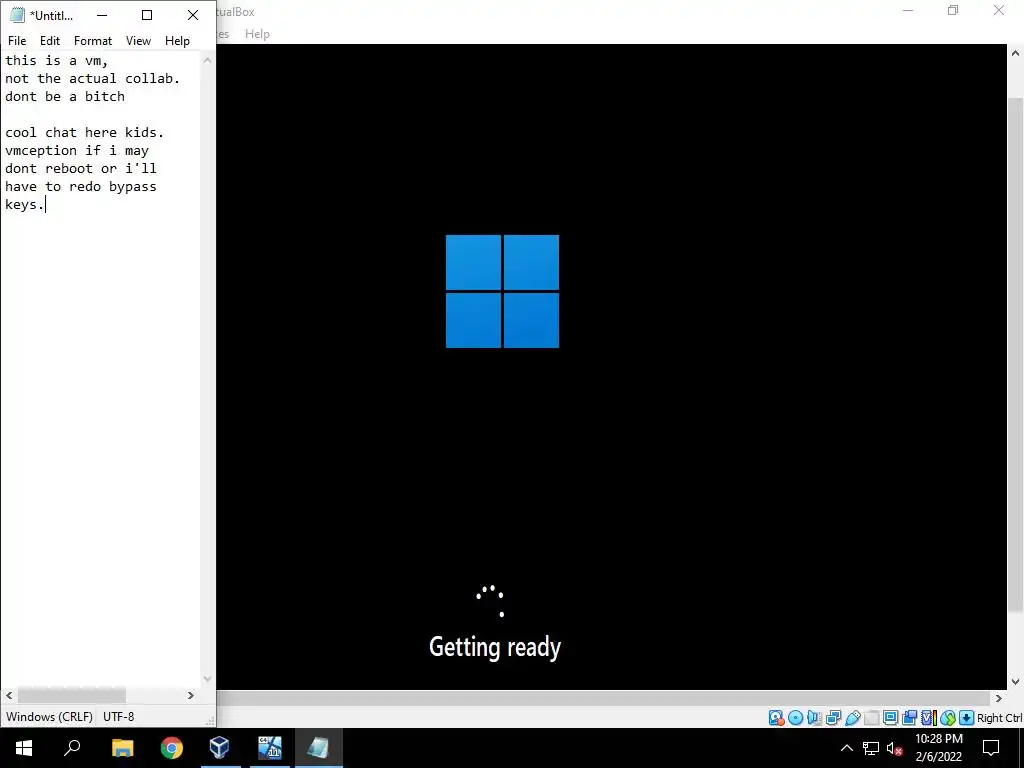Open the Notepad View menu
The width and height of the screenshot is (1024, 768).
(138, 40)
